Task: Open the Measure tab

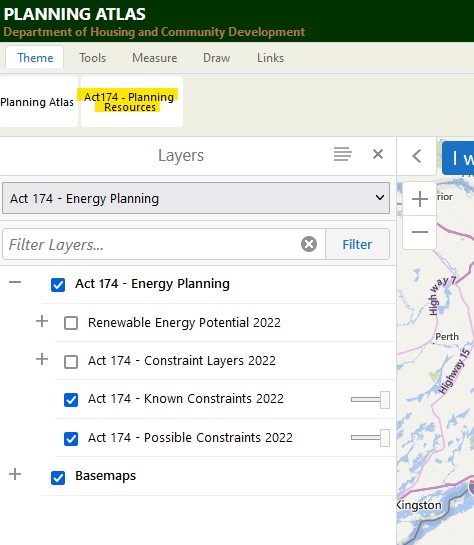Action: [155, 58]
